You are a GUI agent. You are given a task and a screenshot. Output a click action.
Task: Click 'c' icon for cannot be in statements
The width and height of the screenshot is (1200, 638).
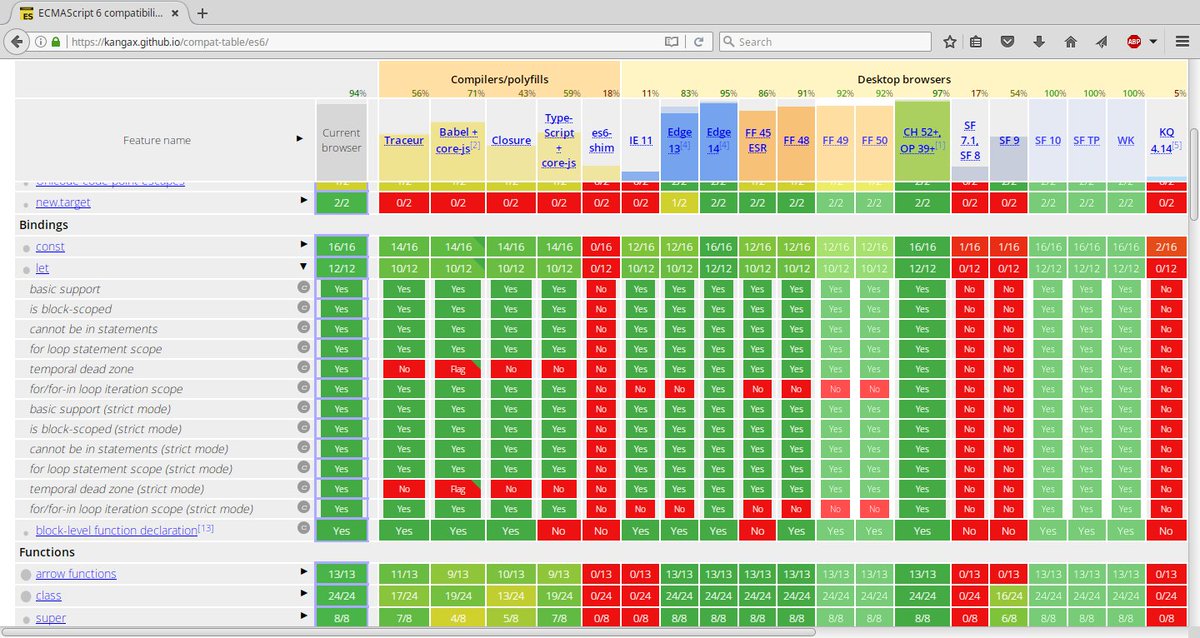coord(303,328)
